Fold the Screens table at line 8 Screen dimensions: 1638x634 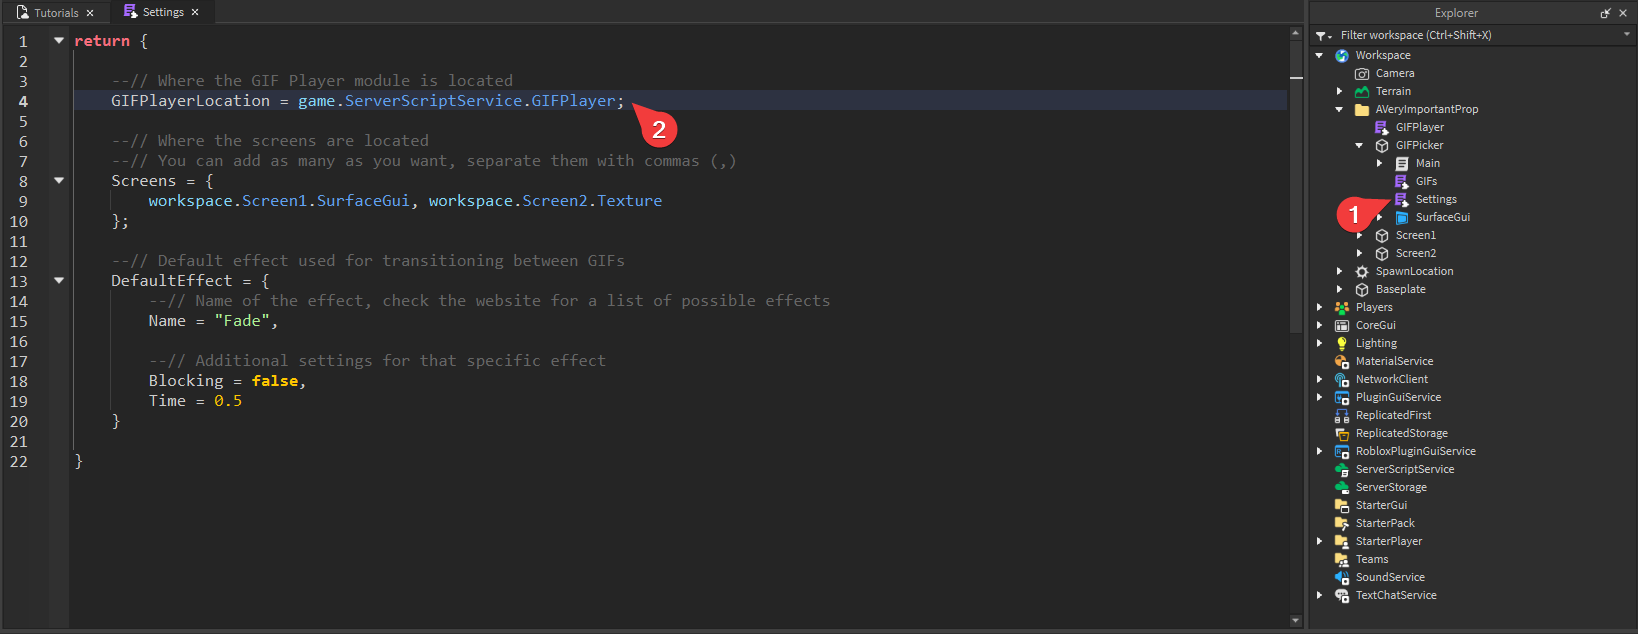pyautogui.click(x=59, y=181)
